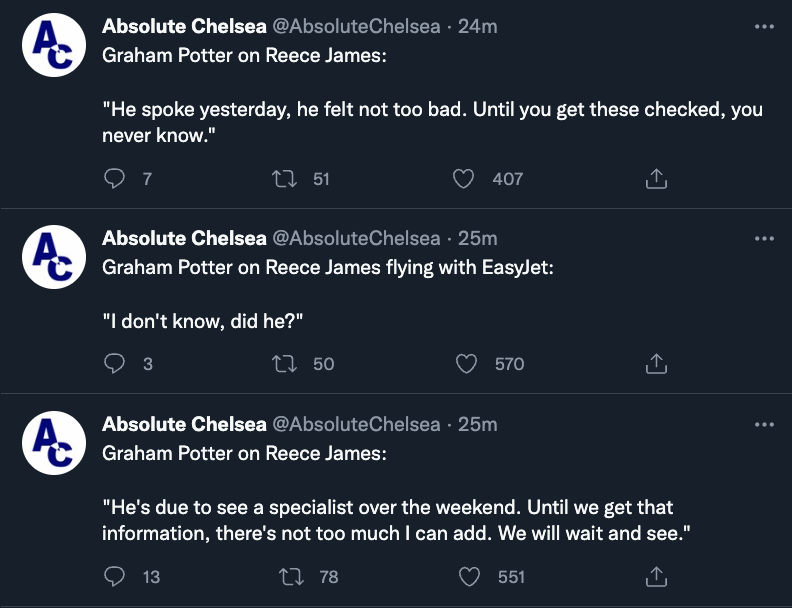Click @AbsoluteChelsea handle on the specialist tweet

click(x=356, y=424)
